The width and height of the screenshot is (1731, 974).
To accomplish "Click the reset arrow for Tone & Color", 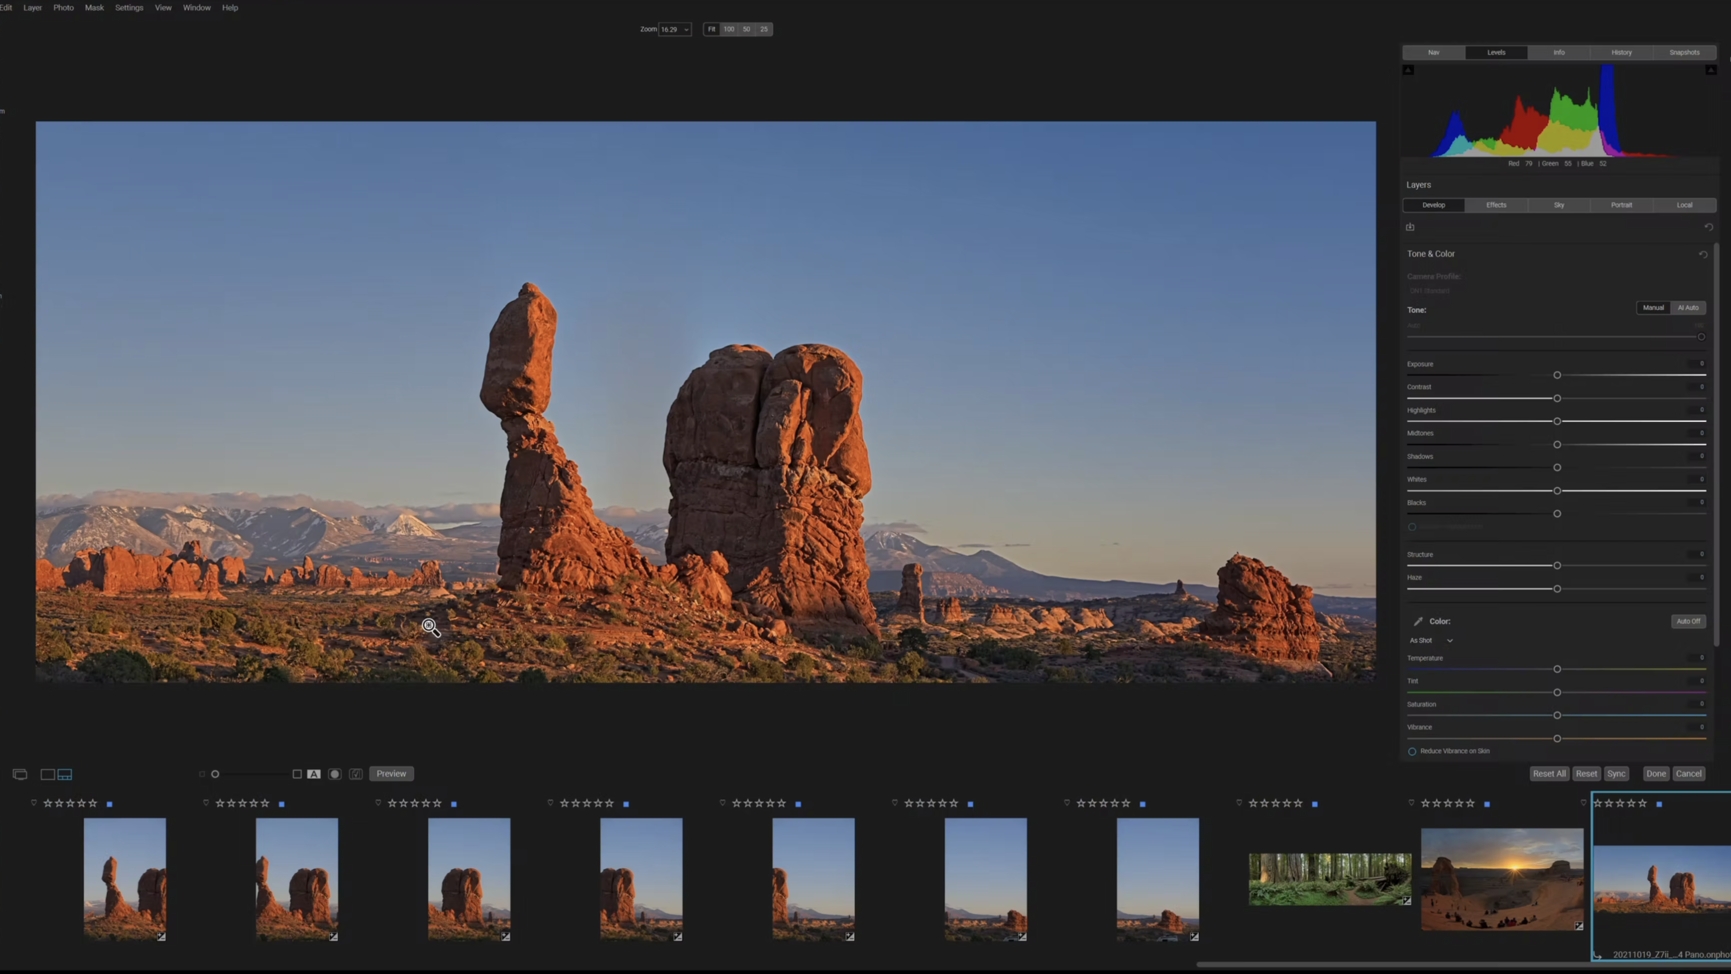I will [x=1703, y=254].
